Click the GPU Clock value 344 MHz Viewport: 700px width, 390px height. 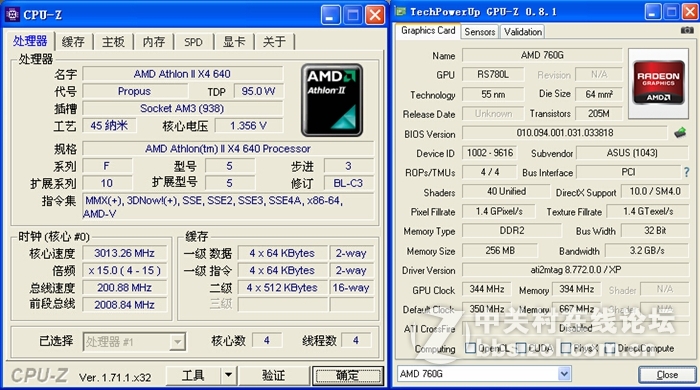486,289
